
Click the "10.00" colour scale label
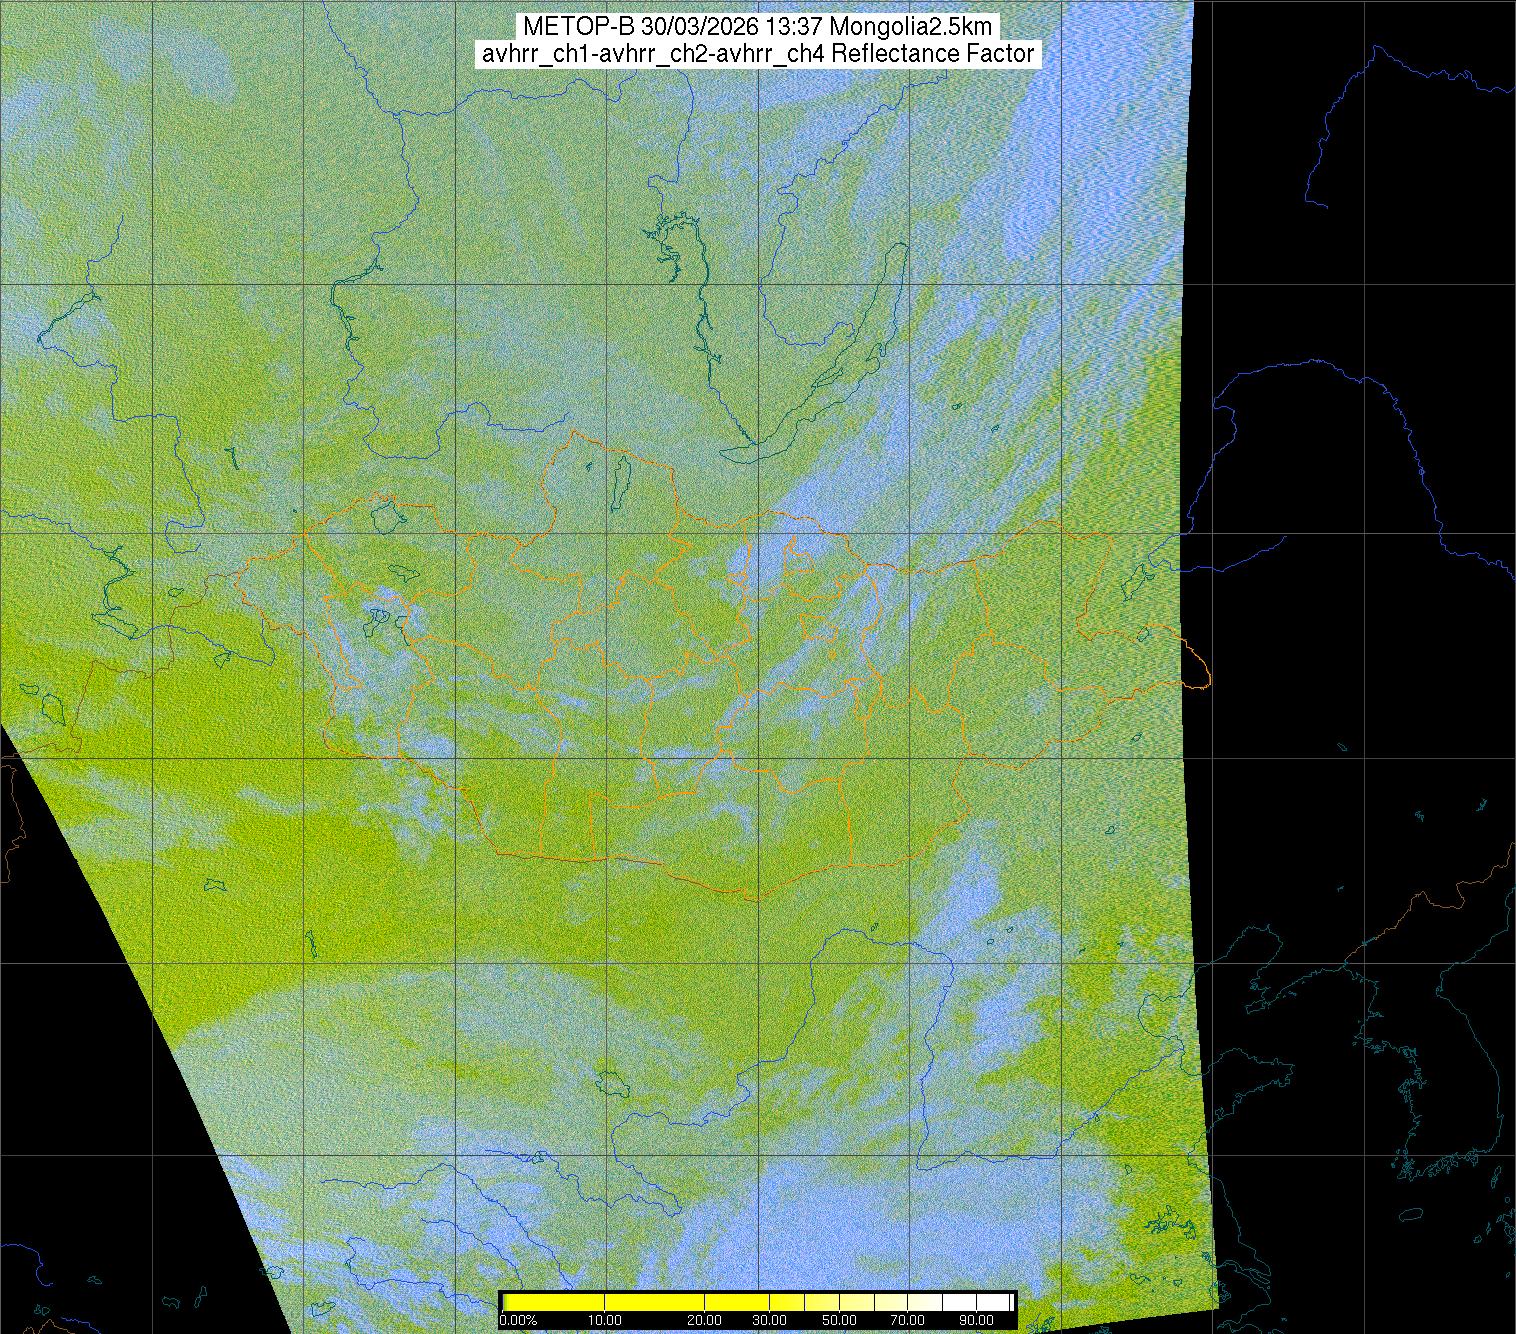pos(605,1321)
